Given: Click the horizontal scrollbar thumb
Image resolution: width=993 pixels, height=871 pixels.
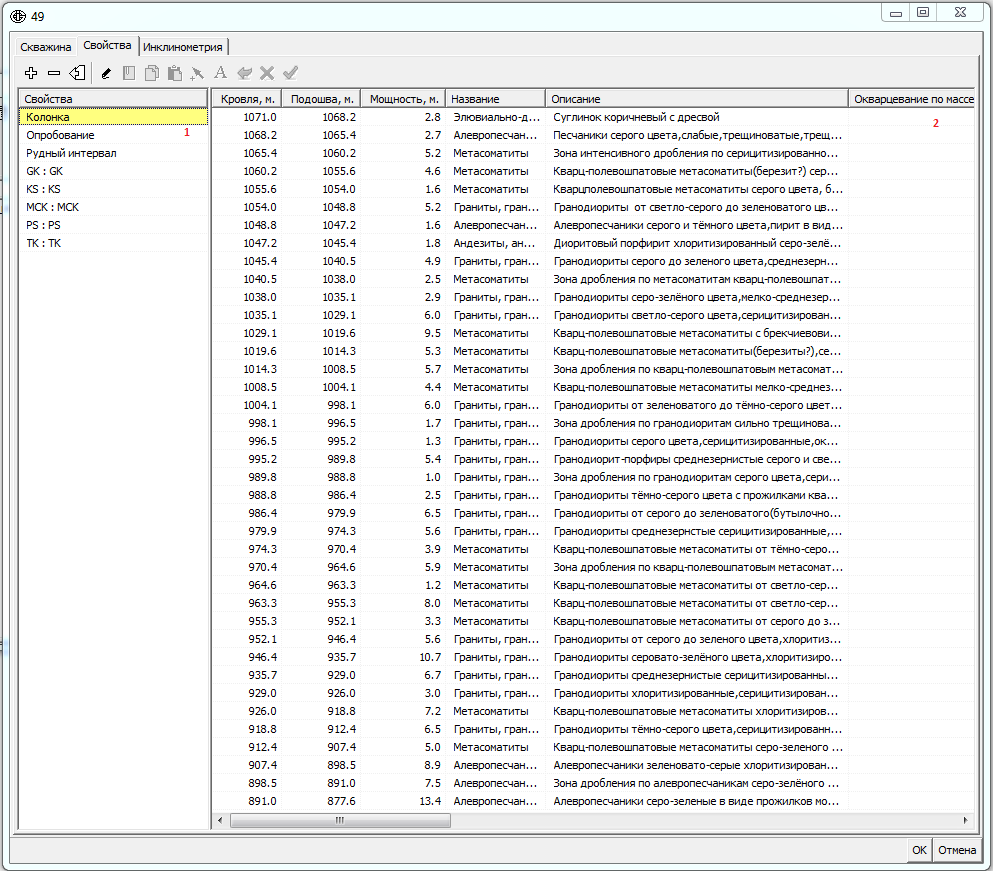Looking at the screenshot, I should [340, 820].
